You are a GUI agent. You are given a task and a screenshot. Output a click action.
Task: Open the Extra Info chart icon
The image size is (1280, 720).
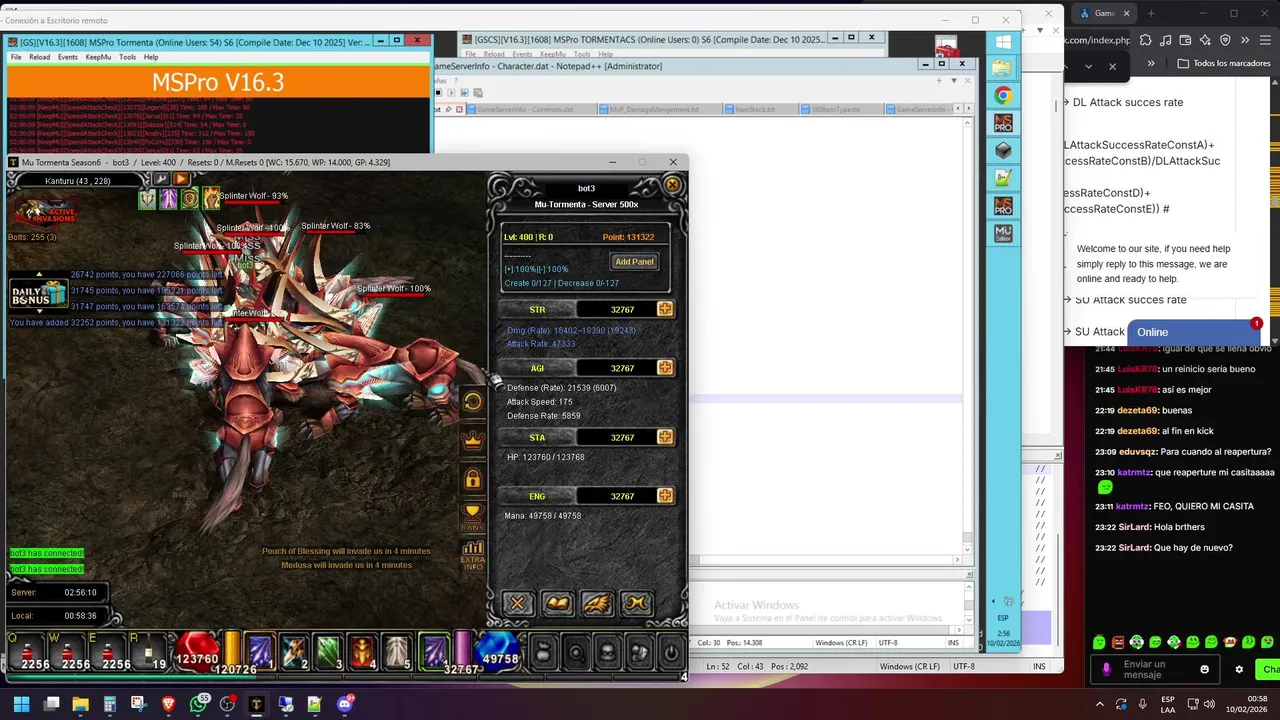pyautogui.click(x=473, y=553)
